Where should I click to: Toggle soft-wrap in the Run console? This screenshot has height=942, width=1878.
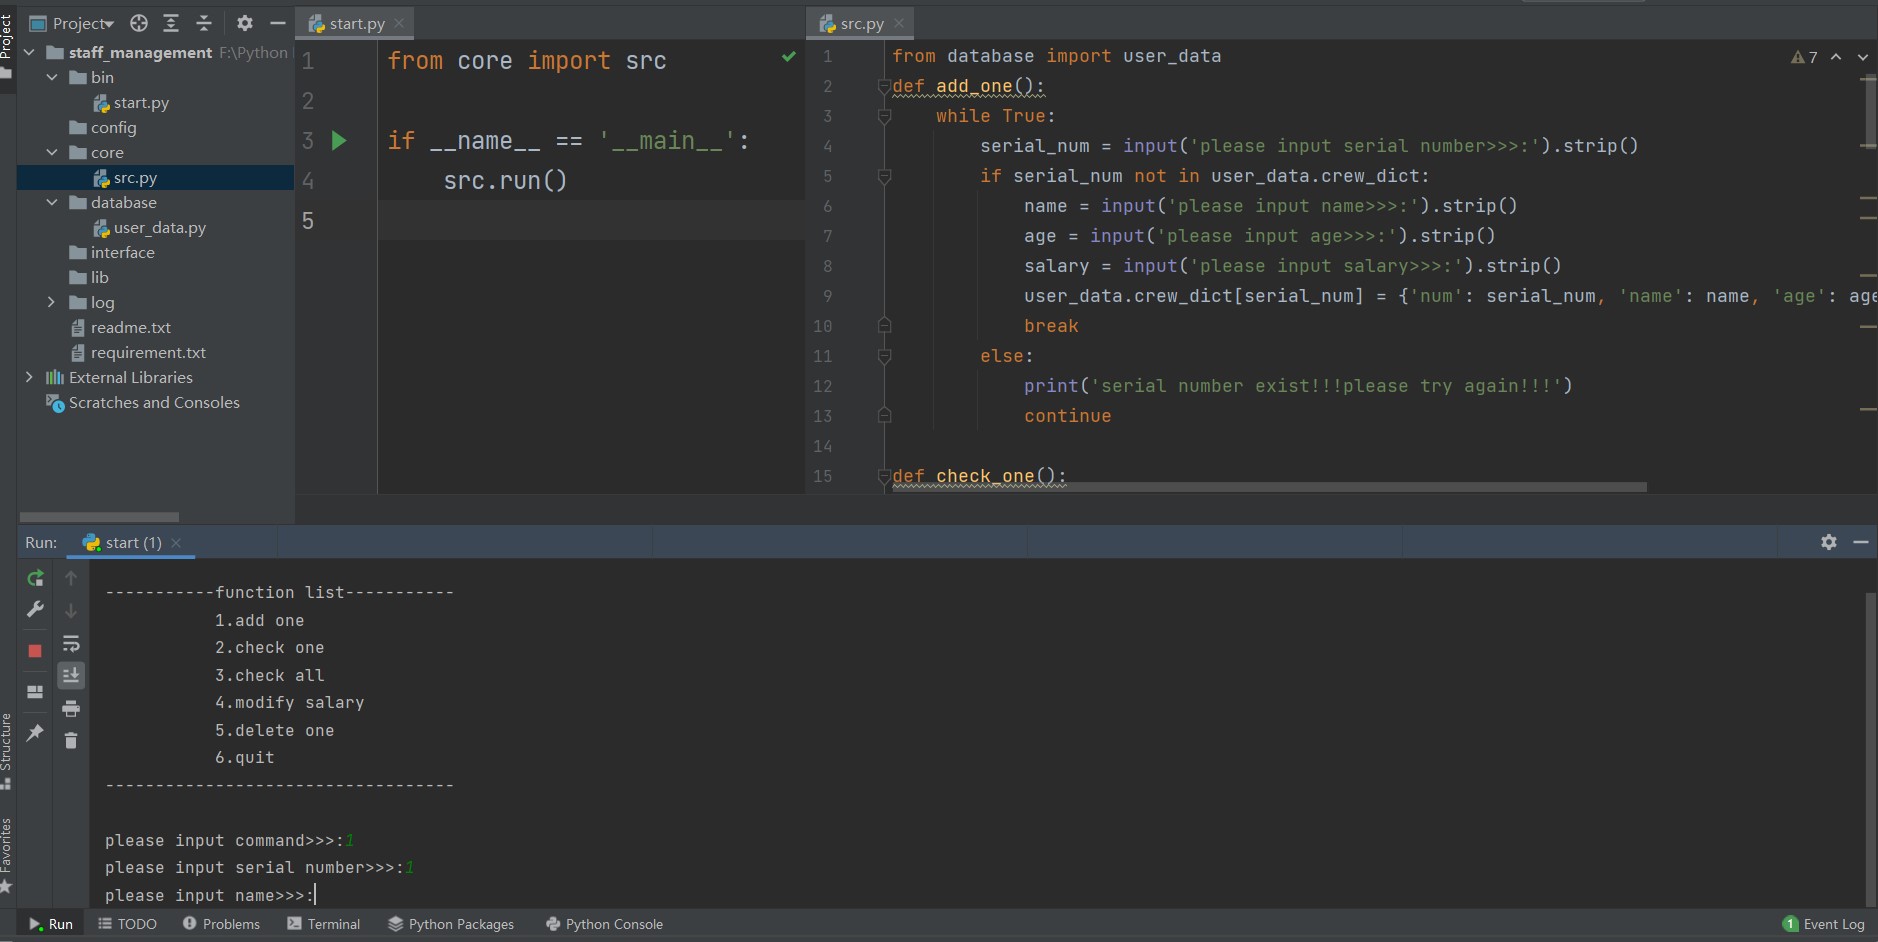71,644
